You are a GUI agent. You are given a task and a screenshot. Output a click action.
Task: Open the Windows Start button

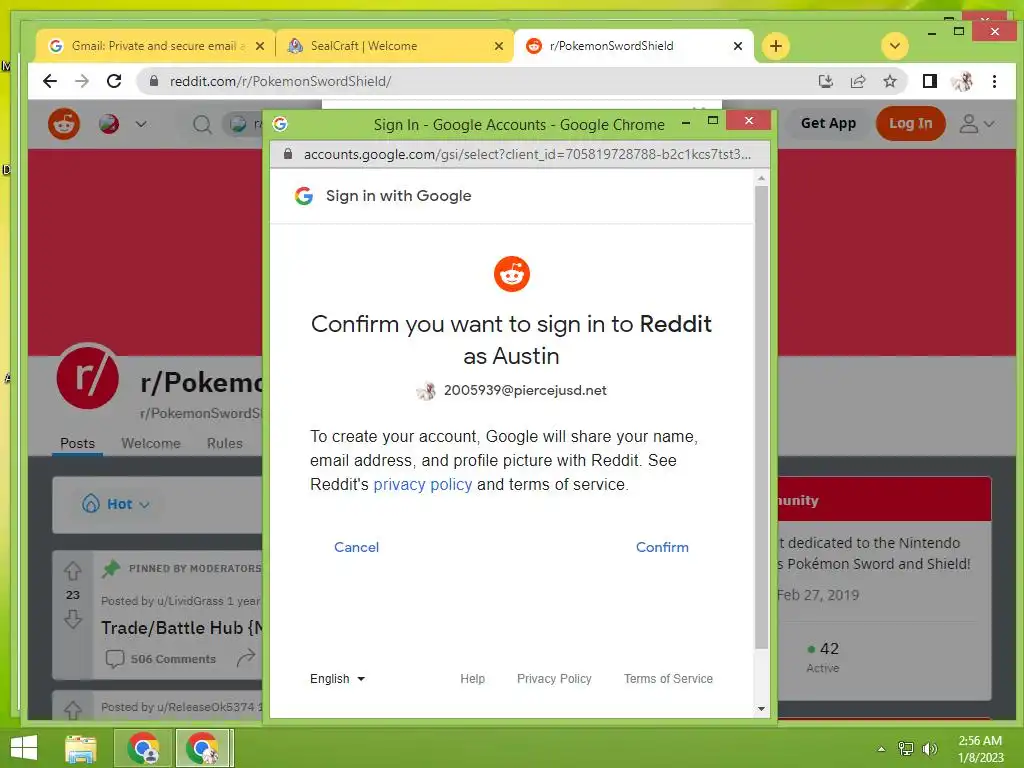point(24,748)
